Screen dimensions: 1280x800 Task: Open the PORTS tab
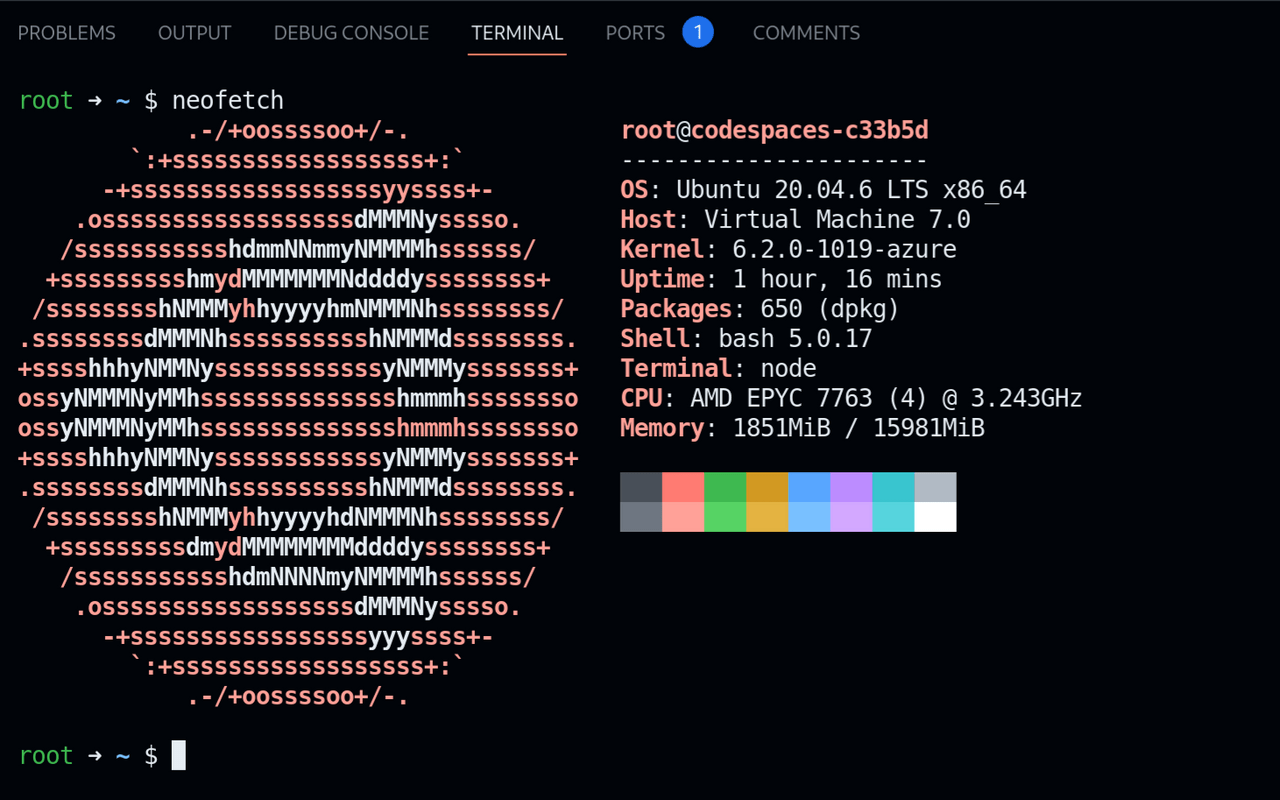(x=634, y=32)
